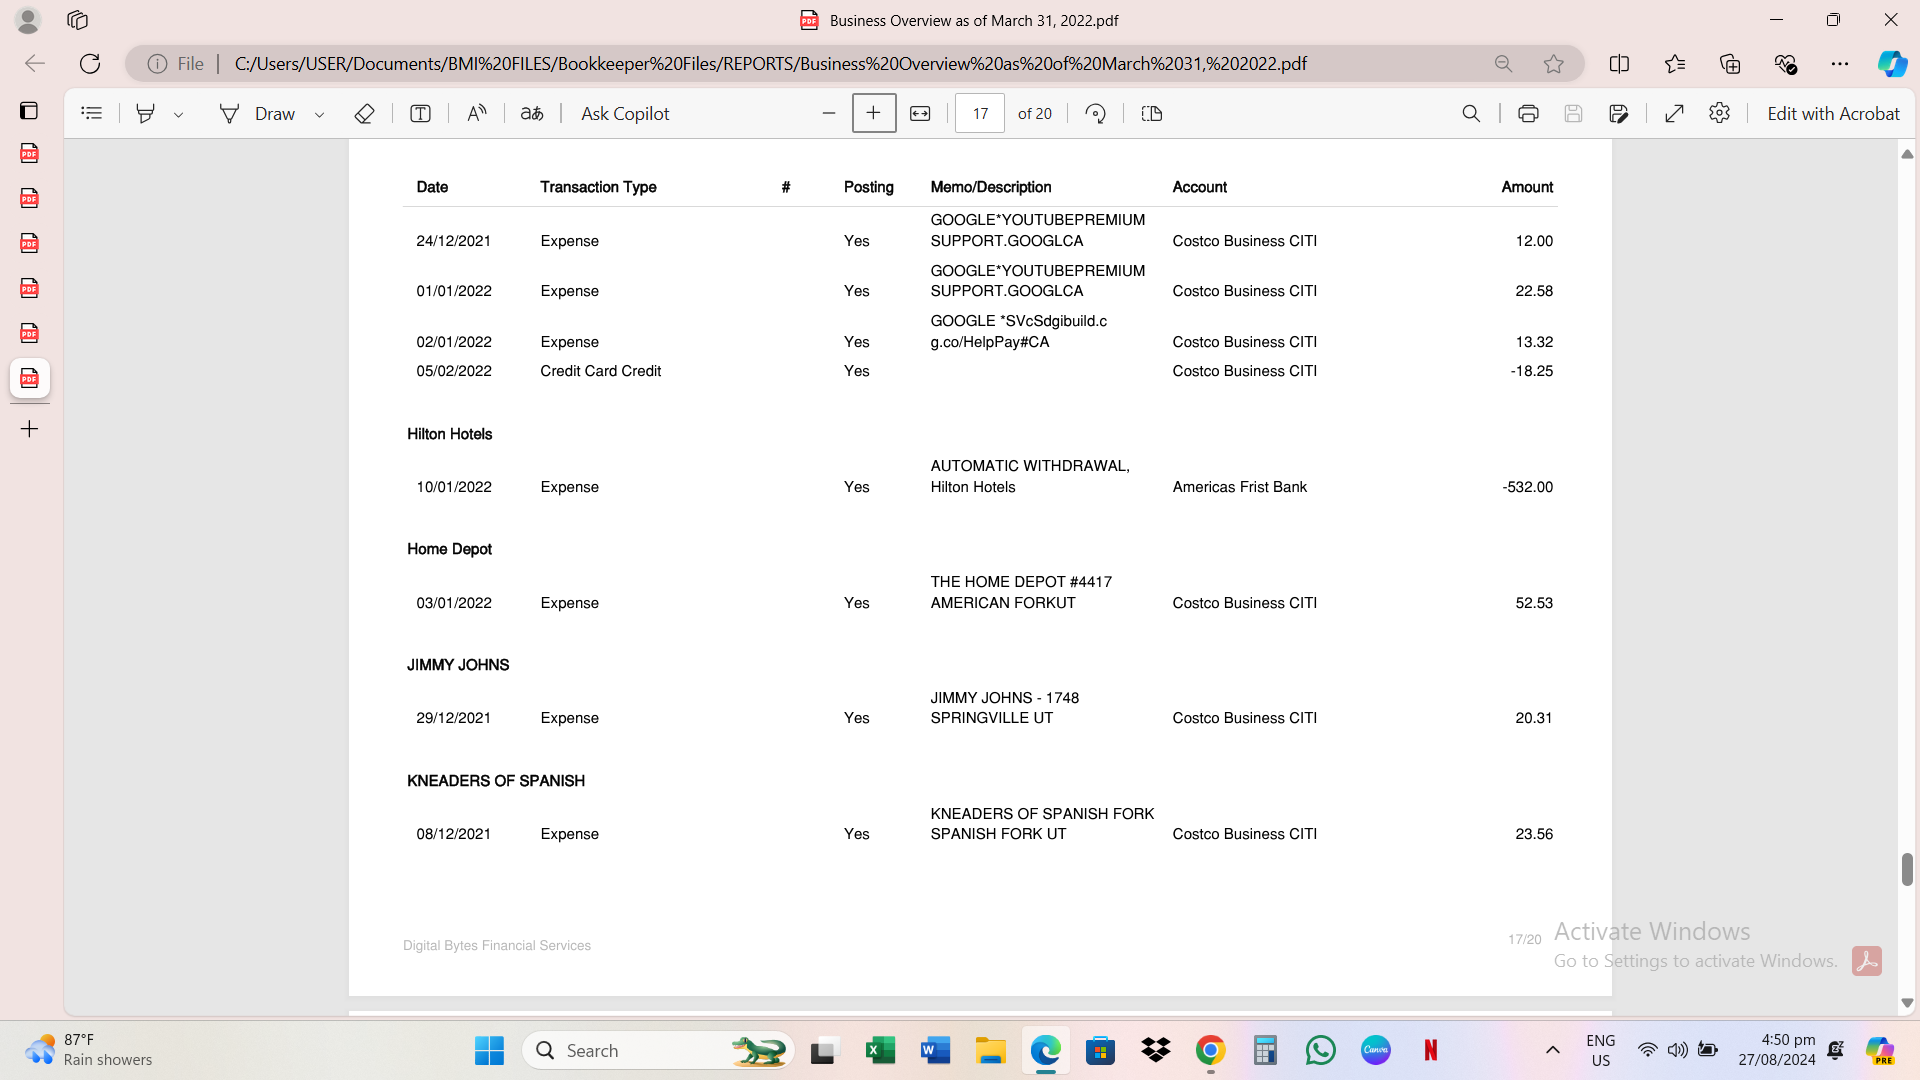Open the browser zoom magnifier icon

pyautogui.click(x=1503, y=64)
